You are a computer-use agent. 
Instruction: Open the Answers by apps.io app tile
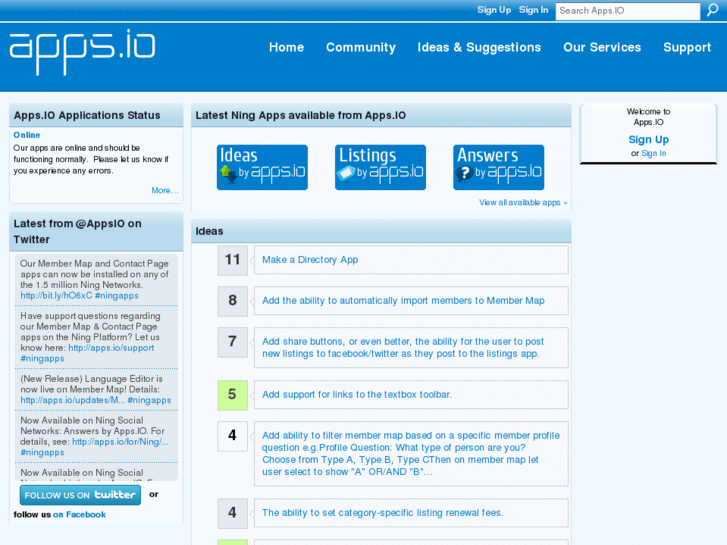pyautogui.click(x=498, y=167)
